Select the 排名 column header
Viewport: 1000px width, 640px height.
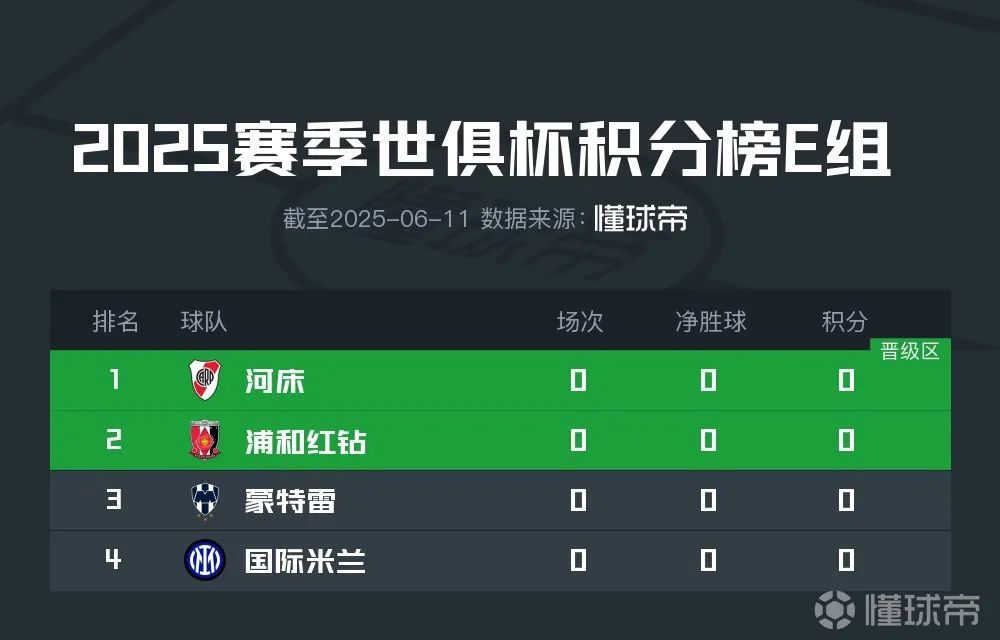pyautogui.click(x=115, y=321)
